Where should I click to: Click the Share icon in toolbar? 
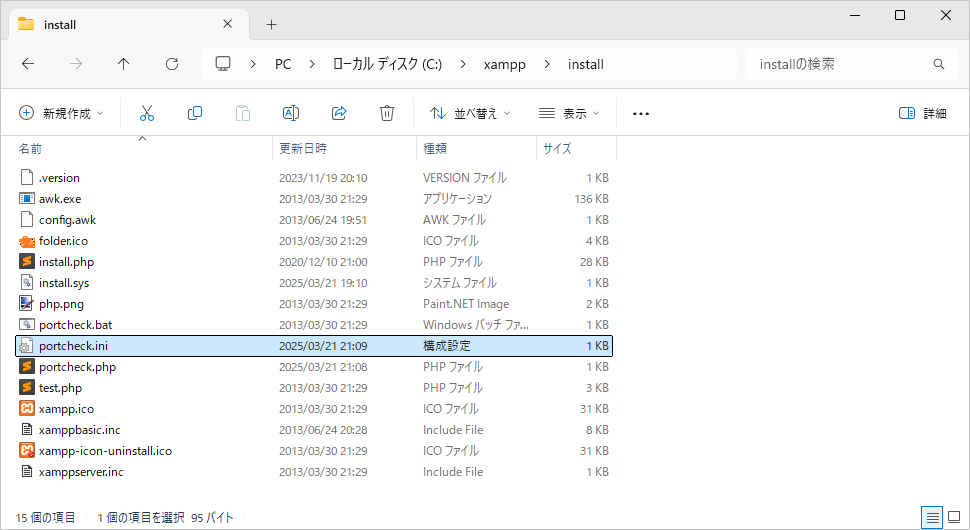pyautogui.click(x=339, y=113)
